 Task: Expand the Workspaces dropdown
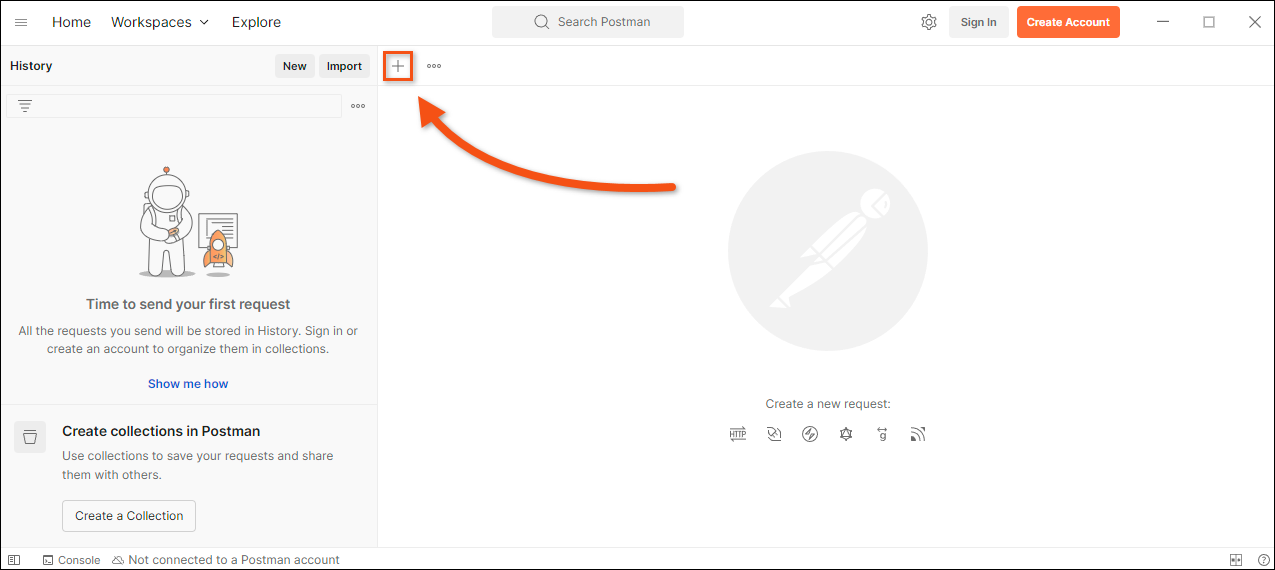(x=160, y=22)
